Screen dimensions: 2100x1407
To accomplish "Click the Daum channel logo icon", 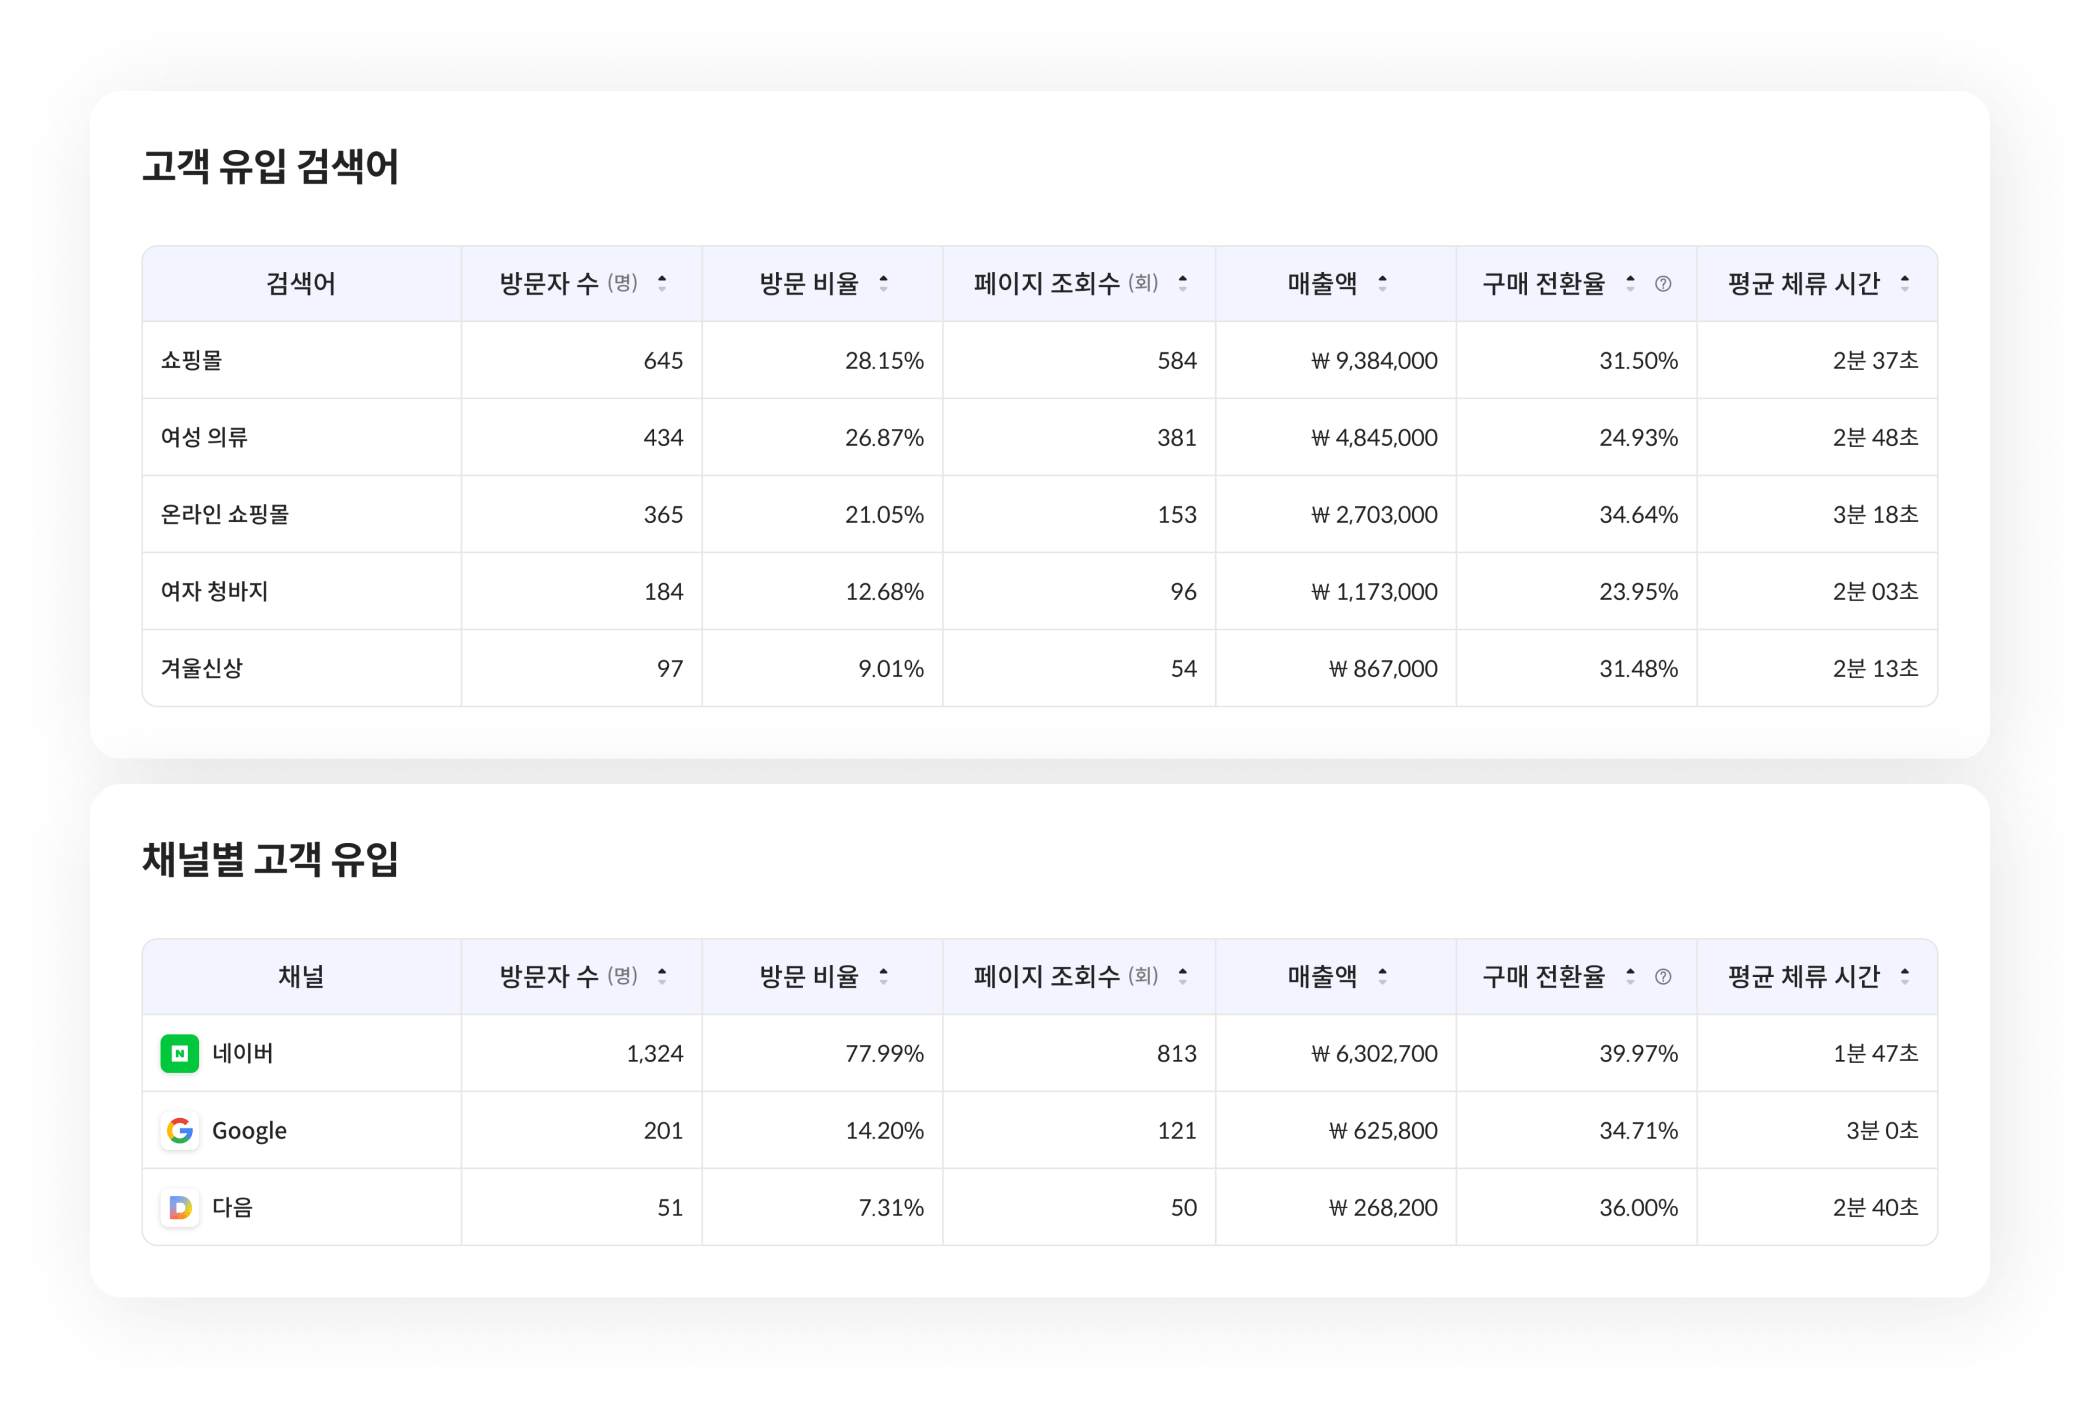I will coord(180,1207).
